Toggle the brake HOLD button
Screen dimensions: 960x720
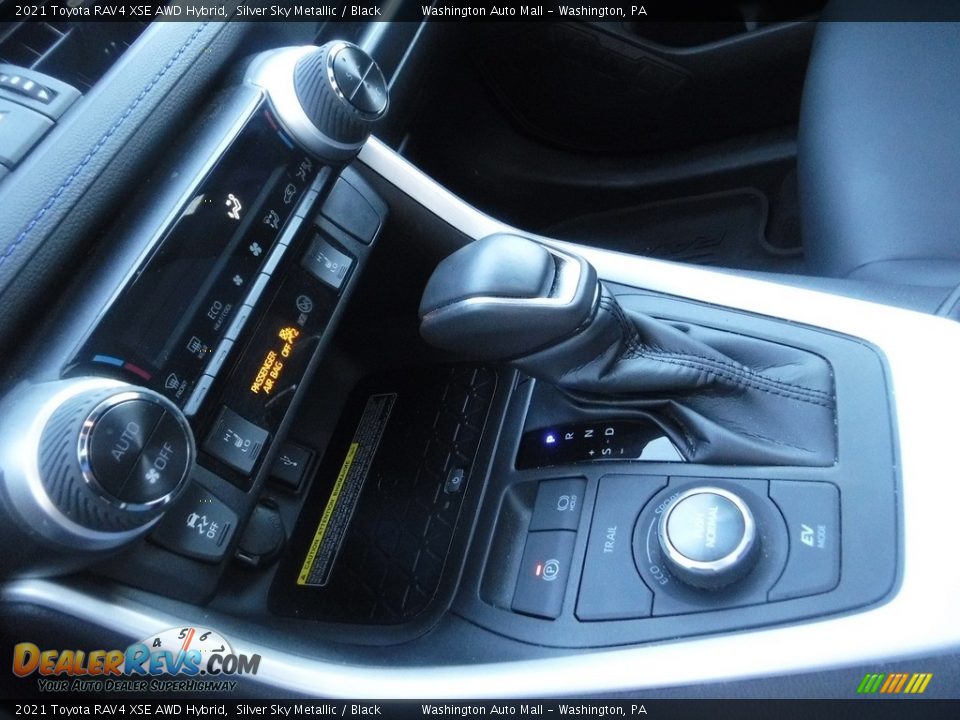point(558,505)
